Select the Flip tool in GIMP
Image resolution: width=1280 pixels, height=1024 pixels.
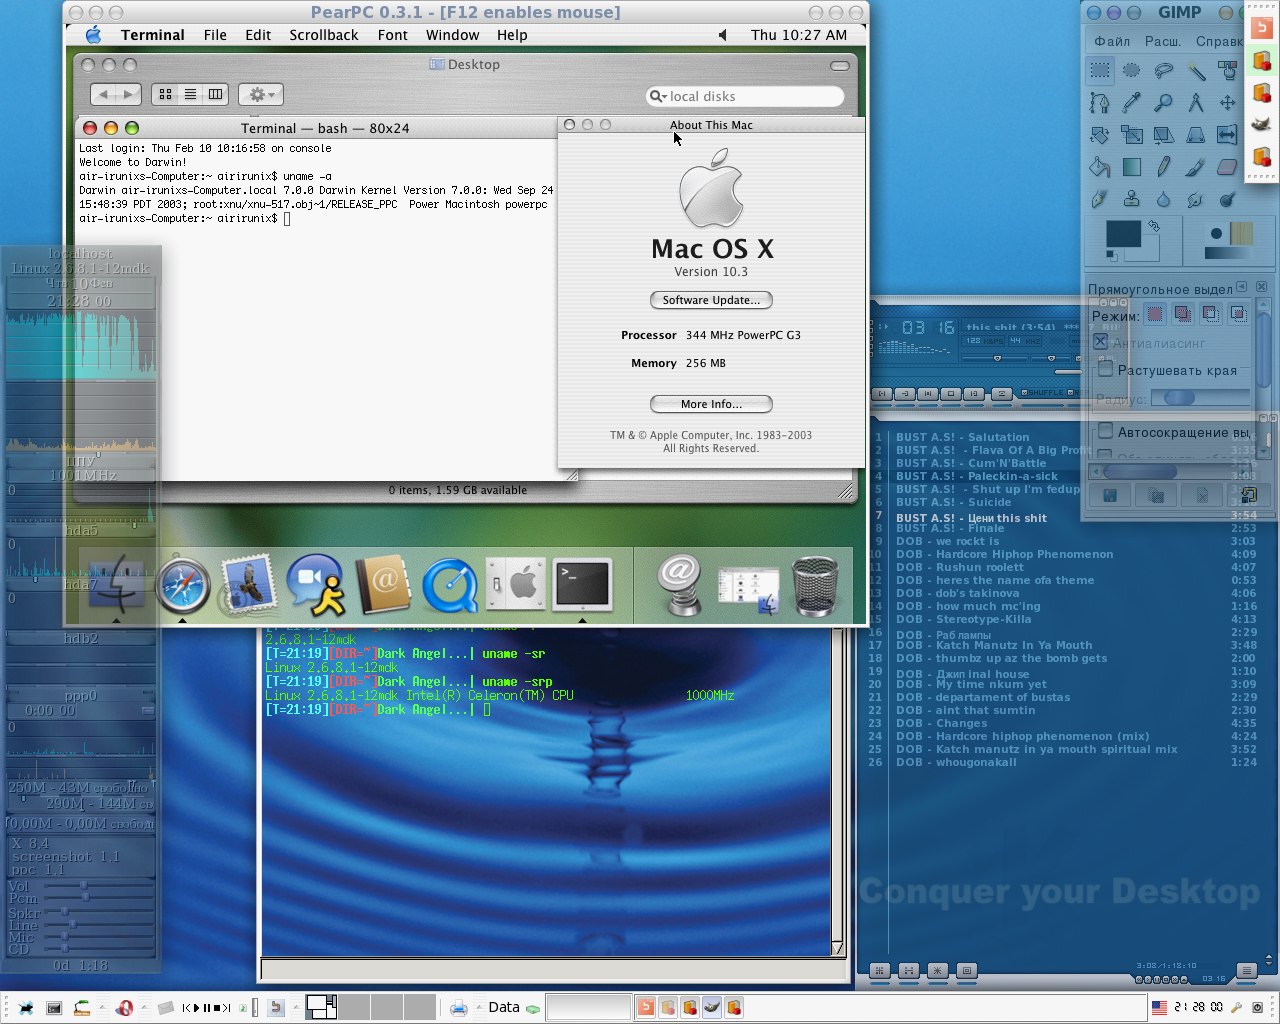click(1228, 134)
